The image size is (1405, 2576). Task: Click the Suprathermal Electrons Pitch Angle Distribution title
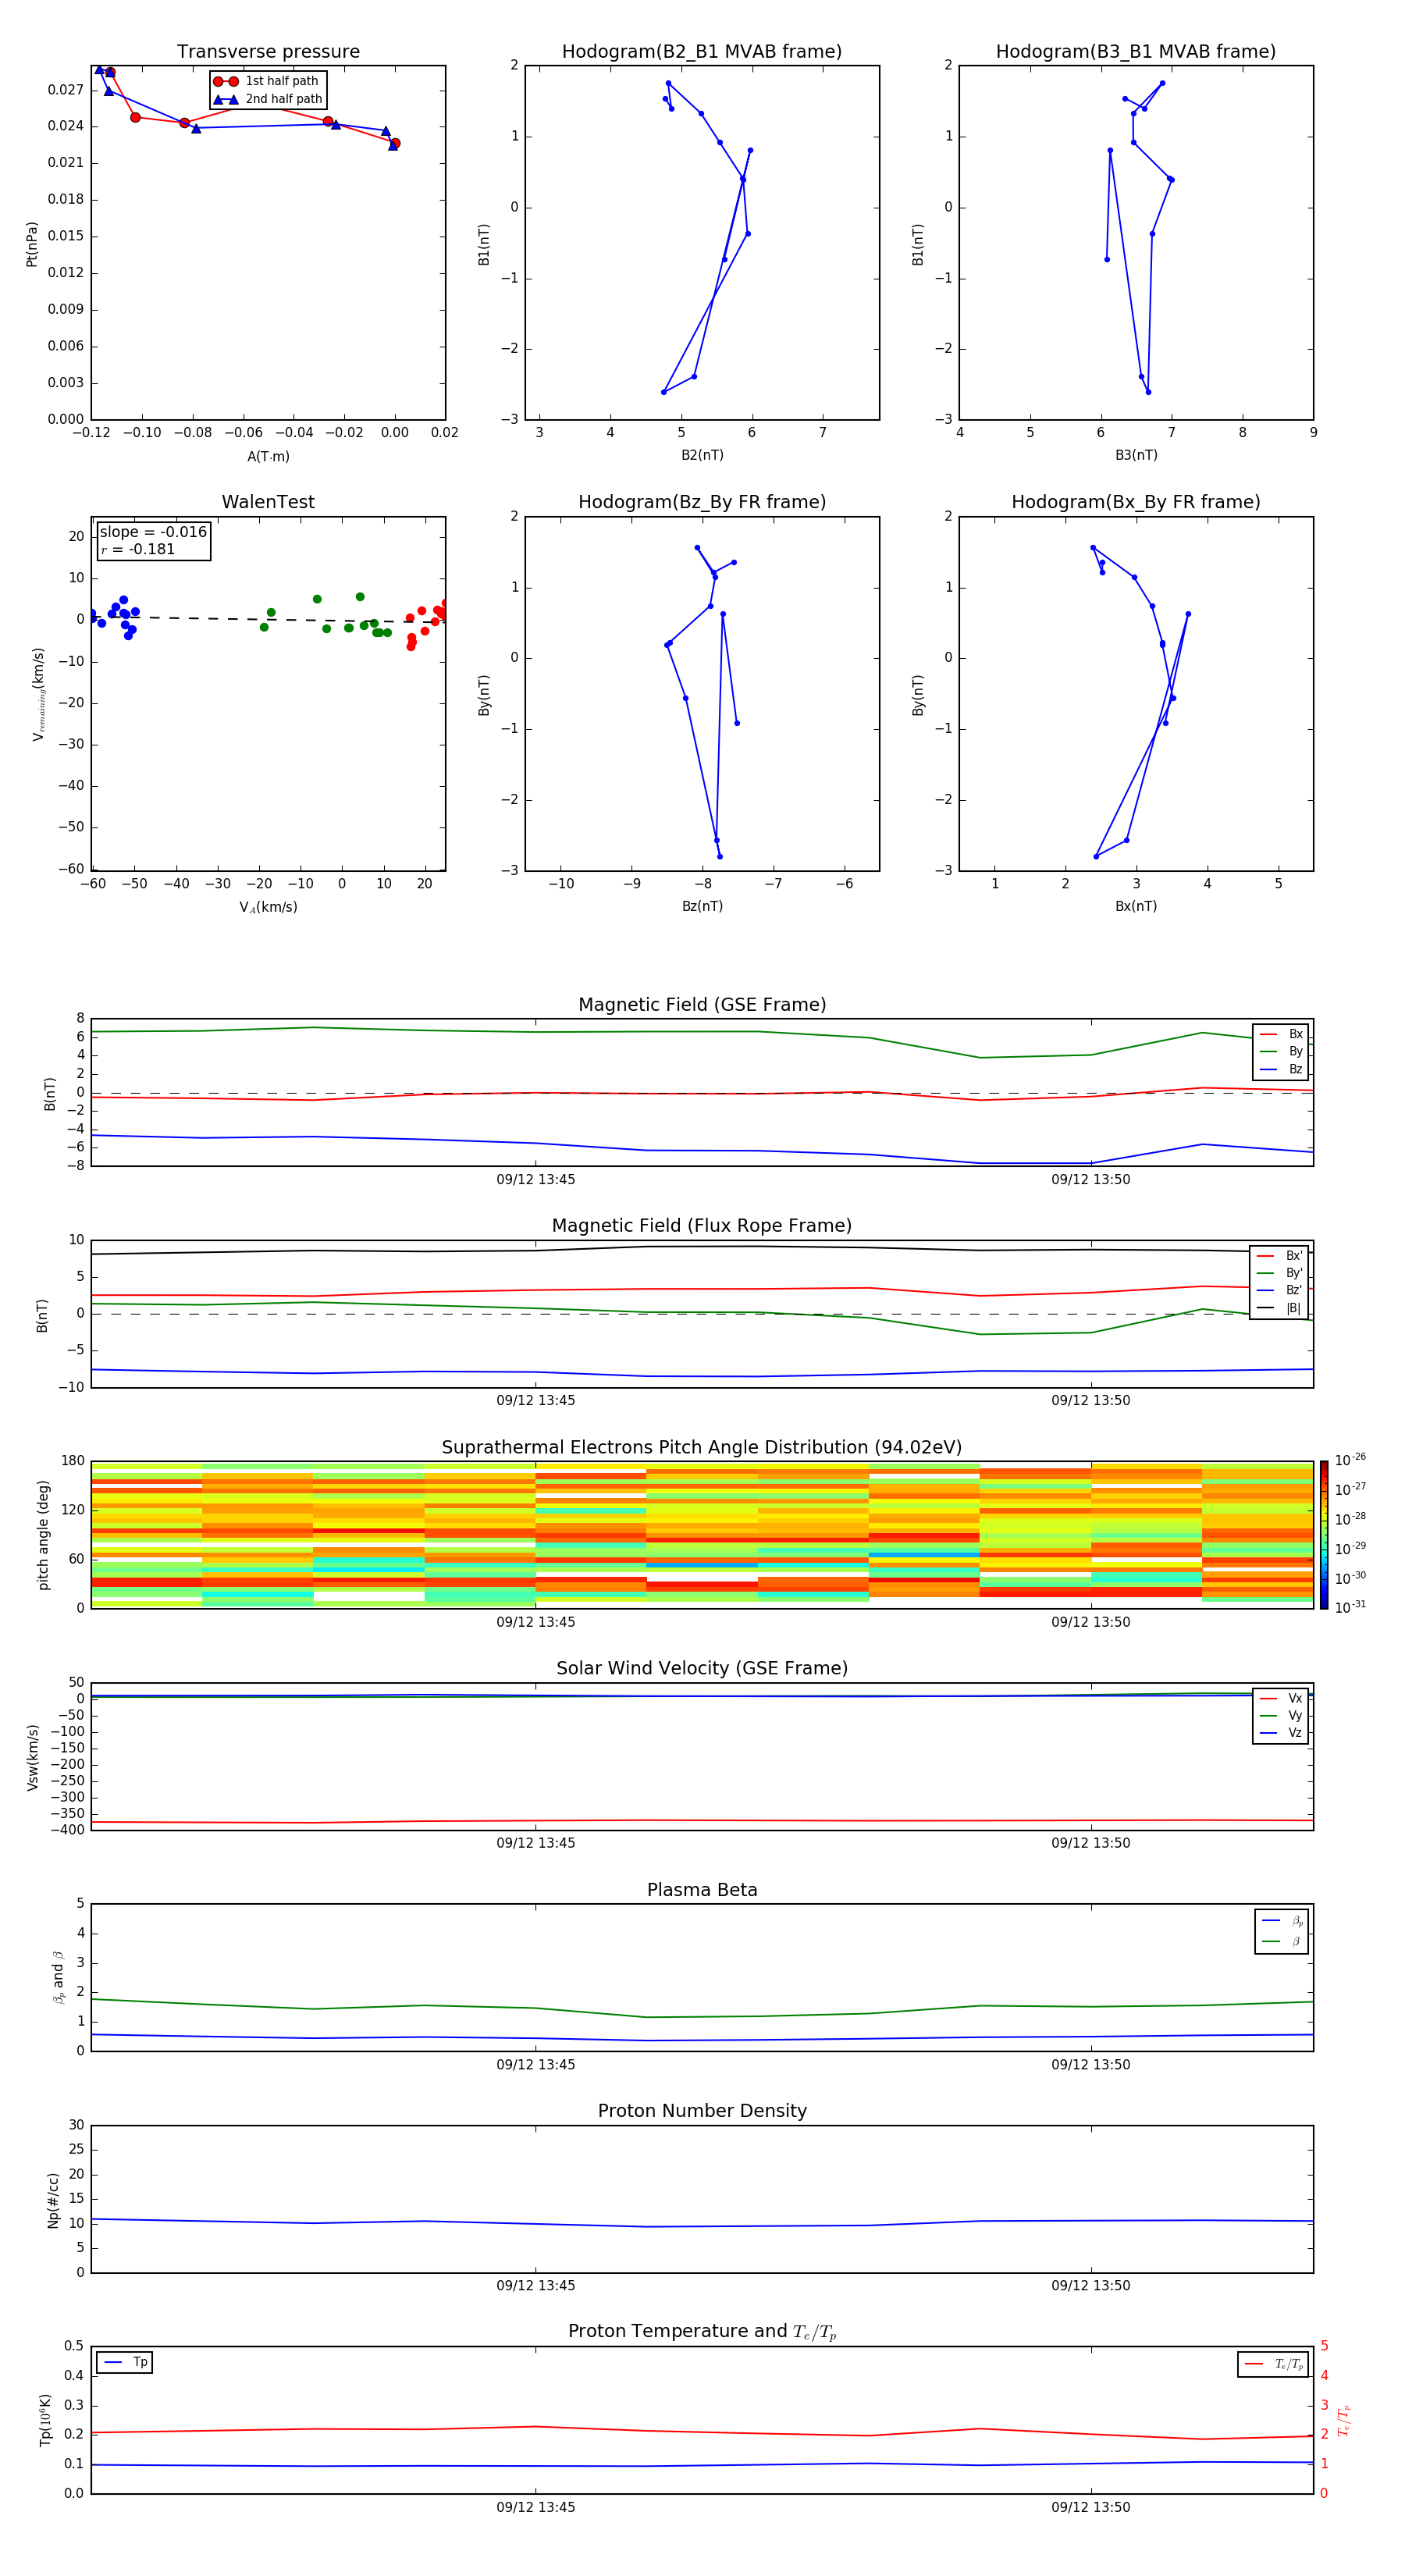tap(702, 1448)
